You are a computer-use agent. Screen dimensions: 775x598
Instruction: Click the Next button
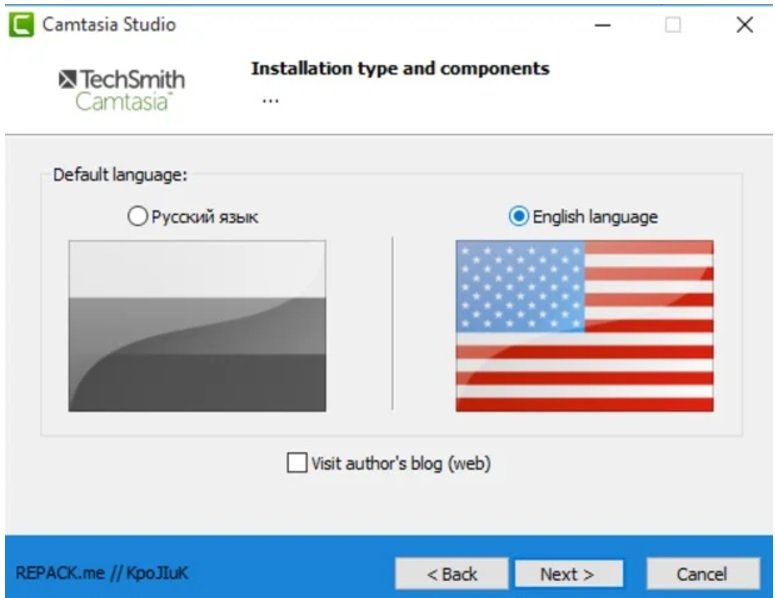pyautogui.click(x=569, y=574)
